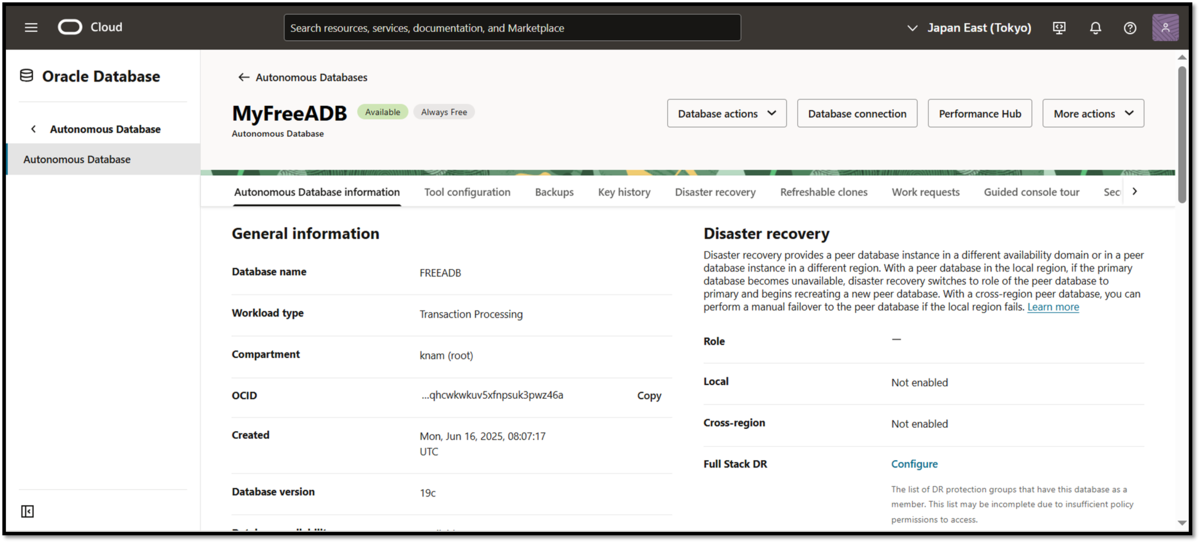
Task: Click the 19c database version value
Action: [x=427, y=493]
